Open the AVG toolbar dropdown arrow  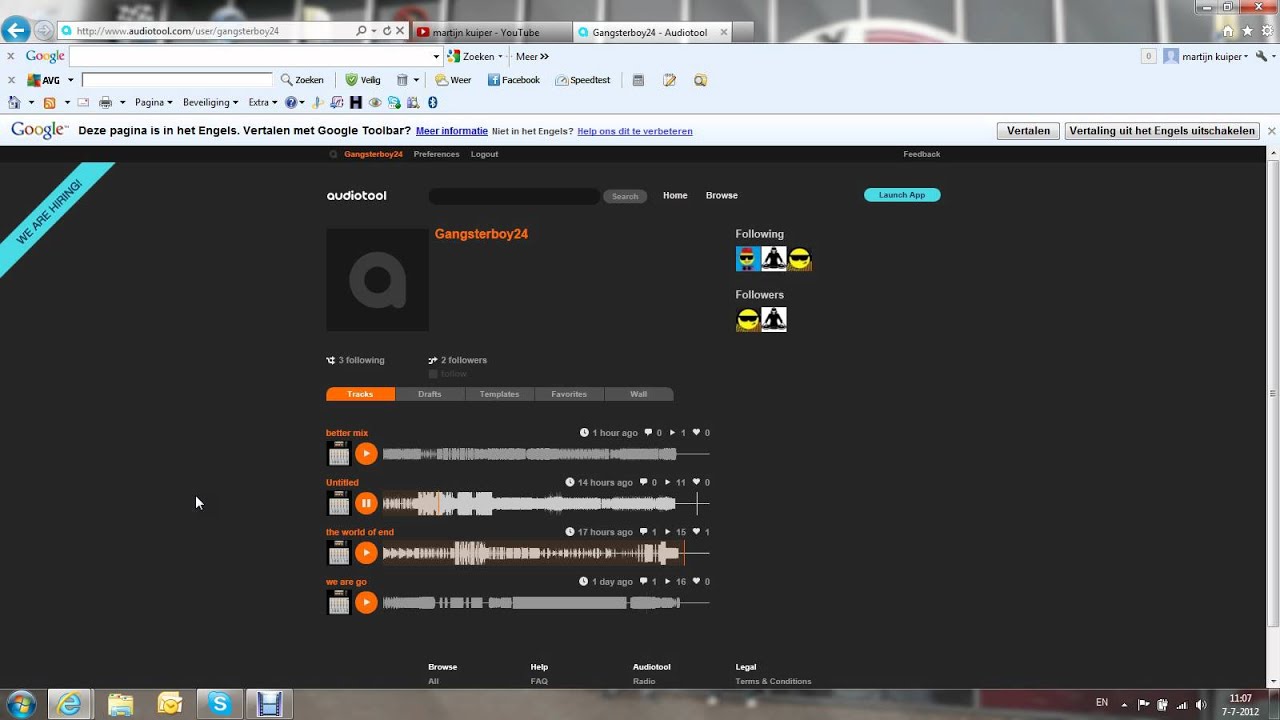[x=70, y=80]
